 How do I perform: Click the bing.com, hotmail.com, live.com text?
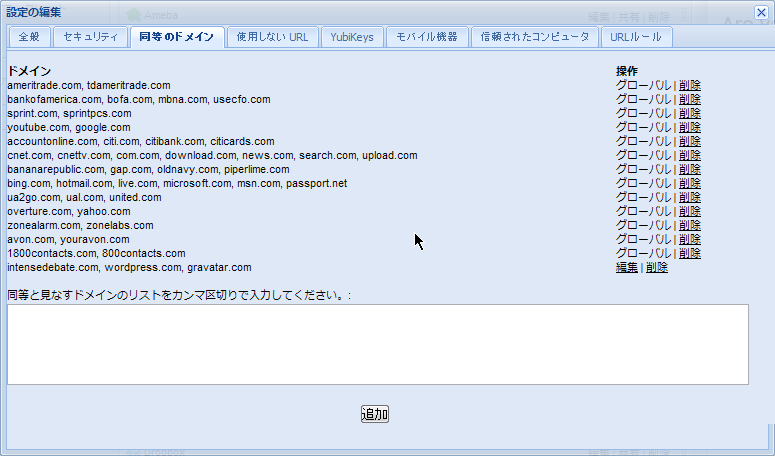(177, 183)
